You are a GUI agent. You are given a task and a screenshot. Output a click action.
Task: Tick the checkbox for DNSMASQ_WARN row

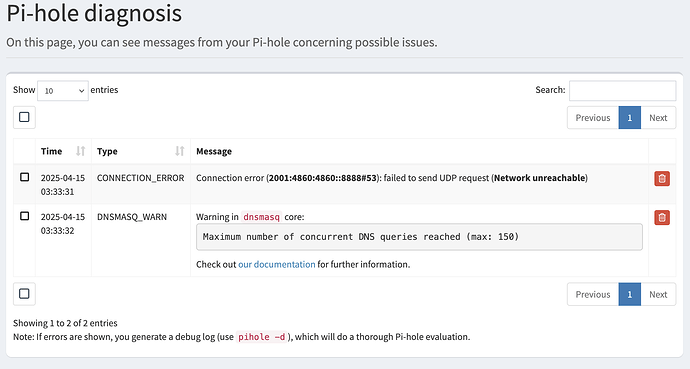coord(25,216)
